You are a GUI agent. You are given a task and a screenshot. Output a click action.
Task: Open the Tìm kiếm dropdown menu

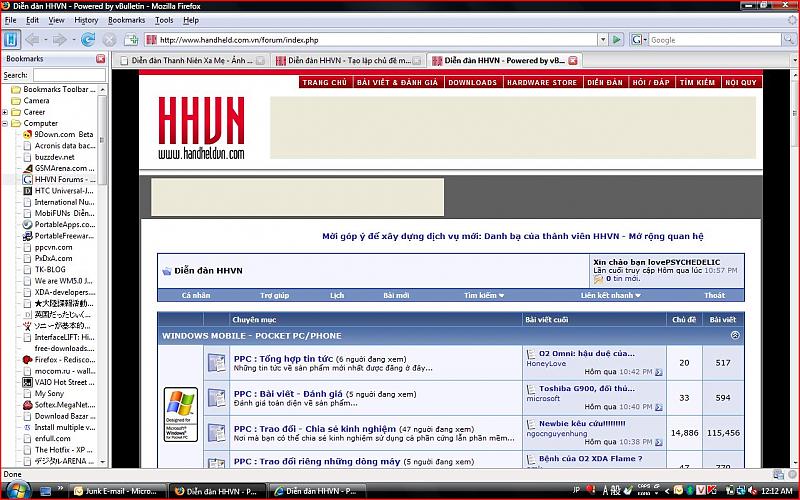(x=484, y=296)
